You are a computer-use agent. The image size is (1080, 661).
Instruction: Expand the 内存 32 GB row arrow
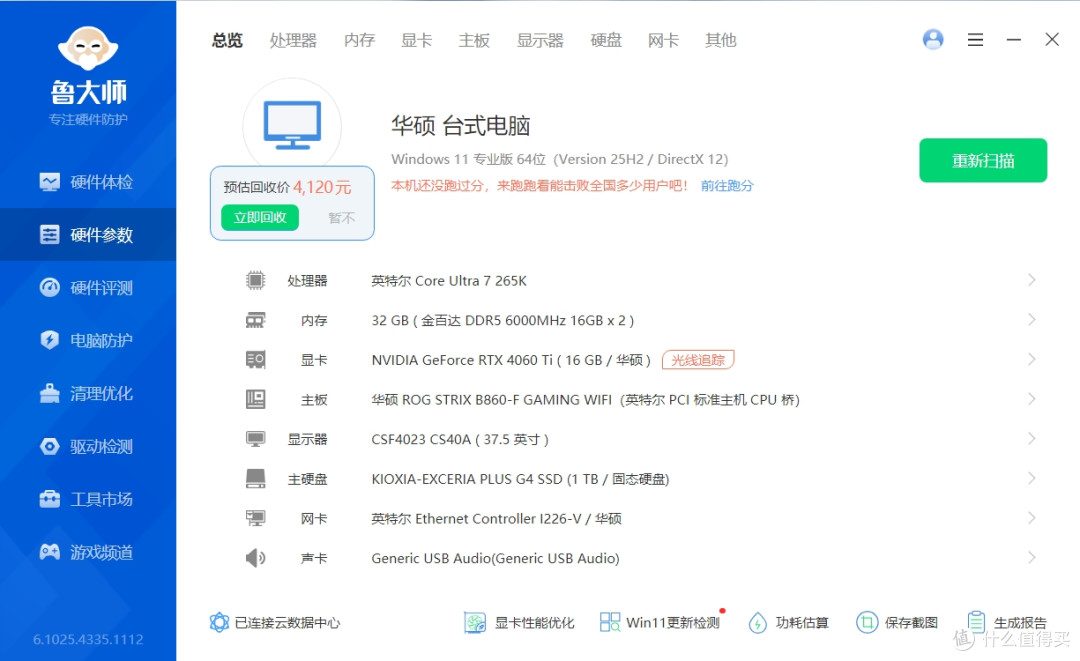point(1031,320)
